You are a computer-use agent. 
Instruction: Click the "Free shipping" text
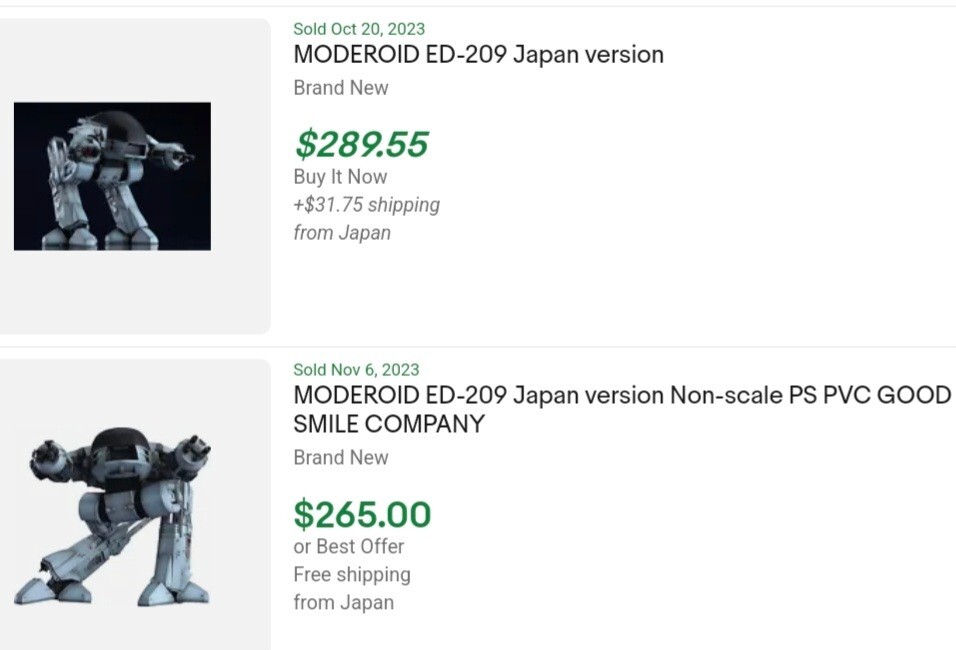pos(351,575)
